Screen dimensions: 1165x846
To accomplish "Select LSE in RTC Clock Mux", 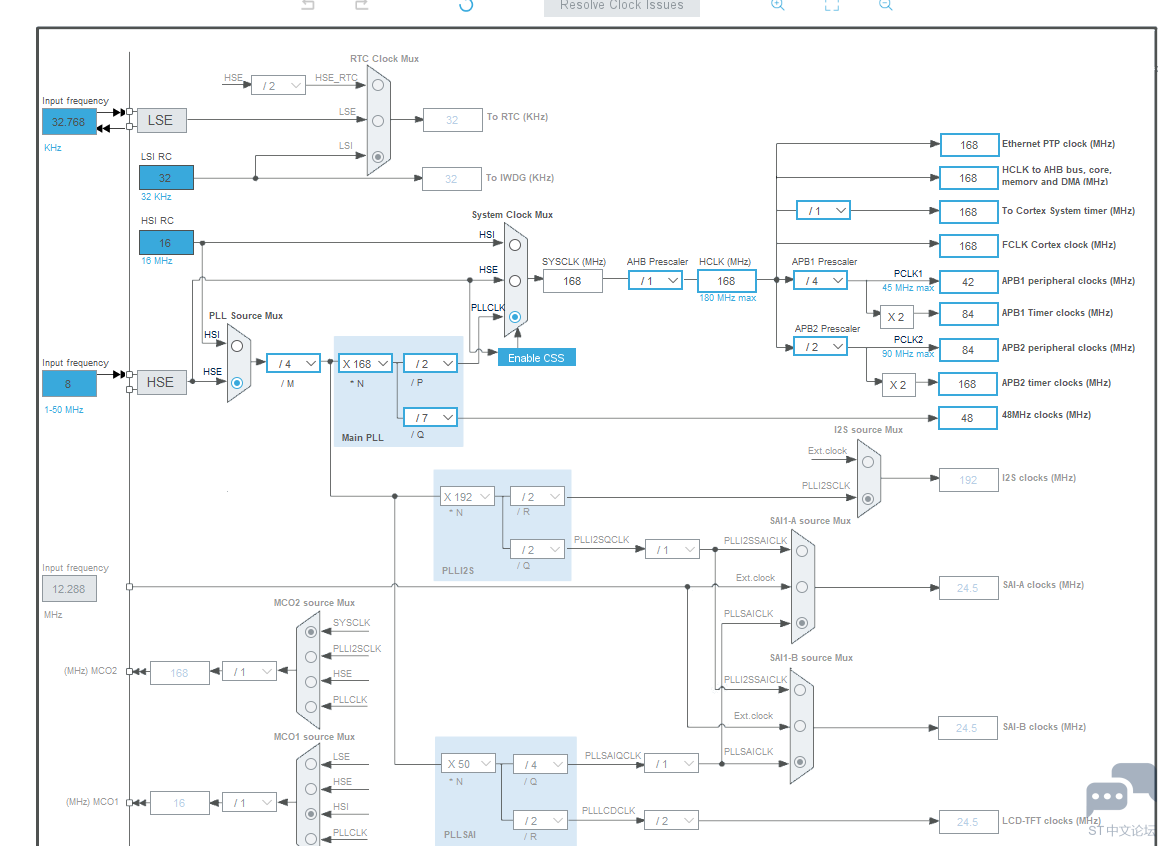I will (378, 121).
